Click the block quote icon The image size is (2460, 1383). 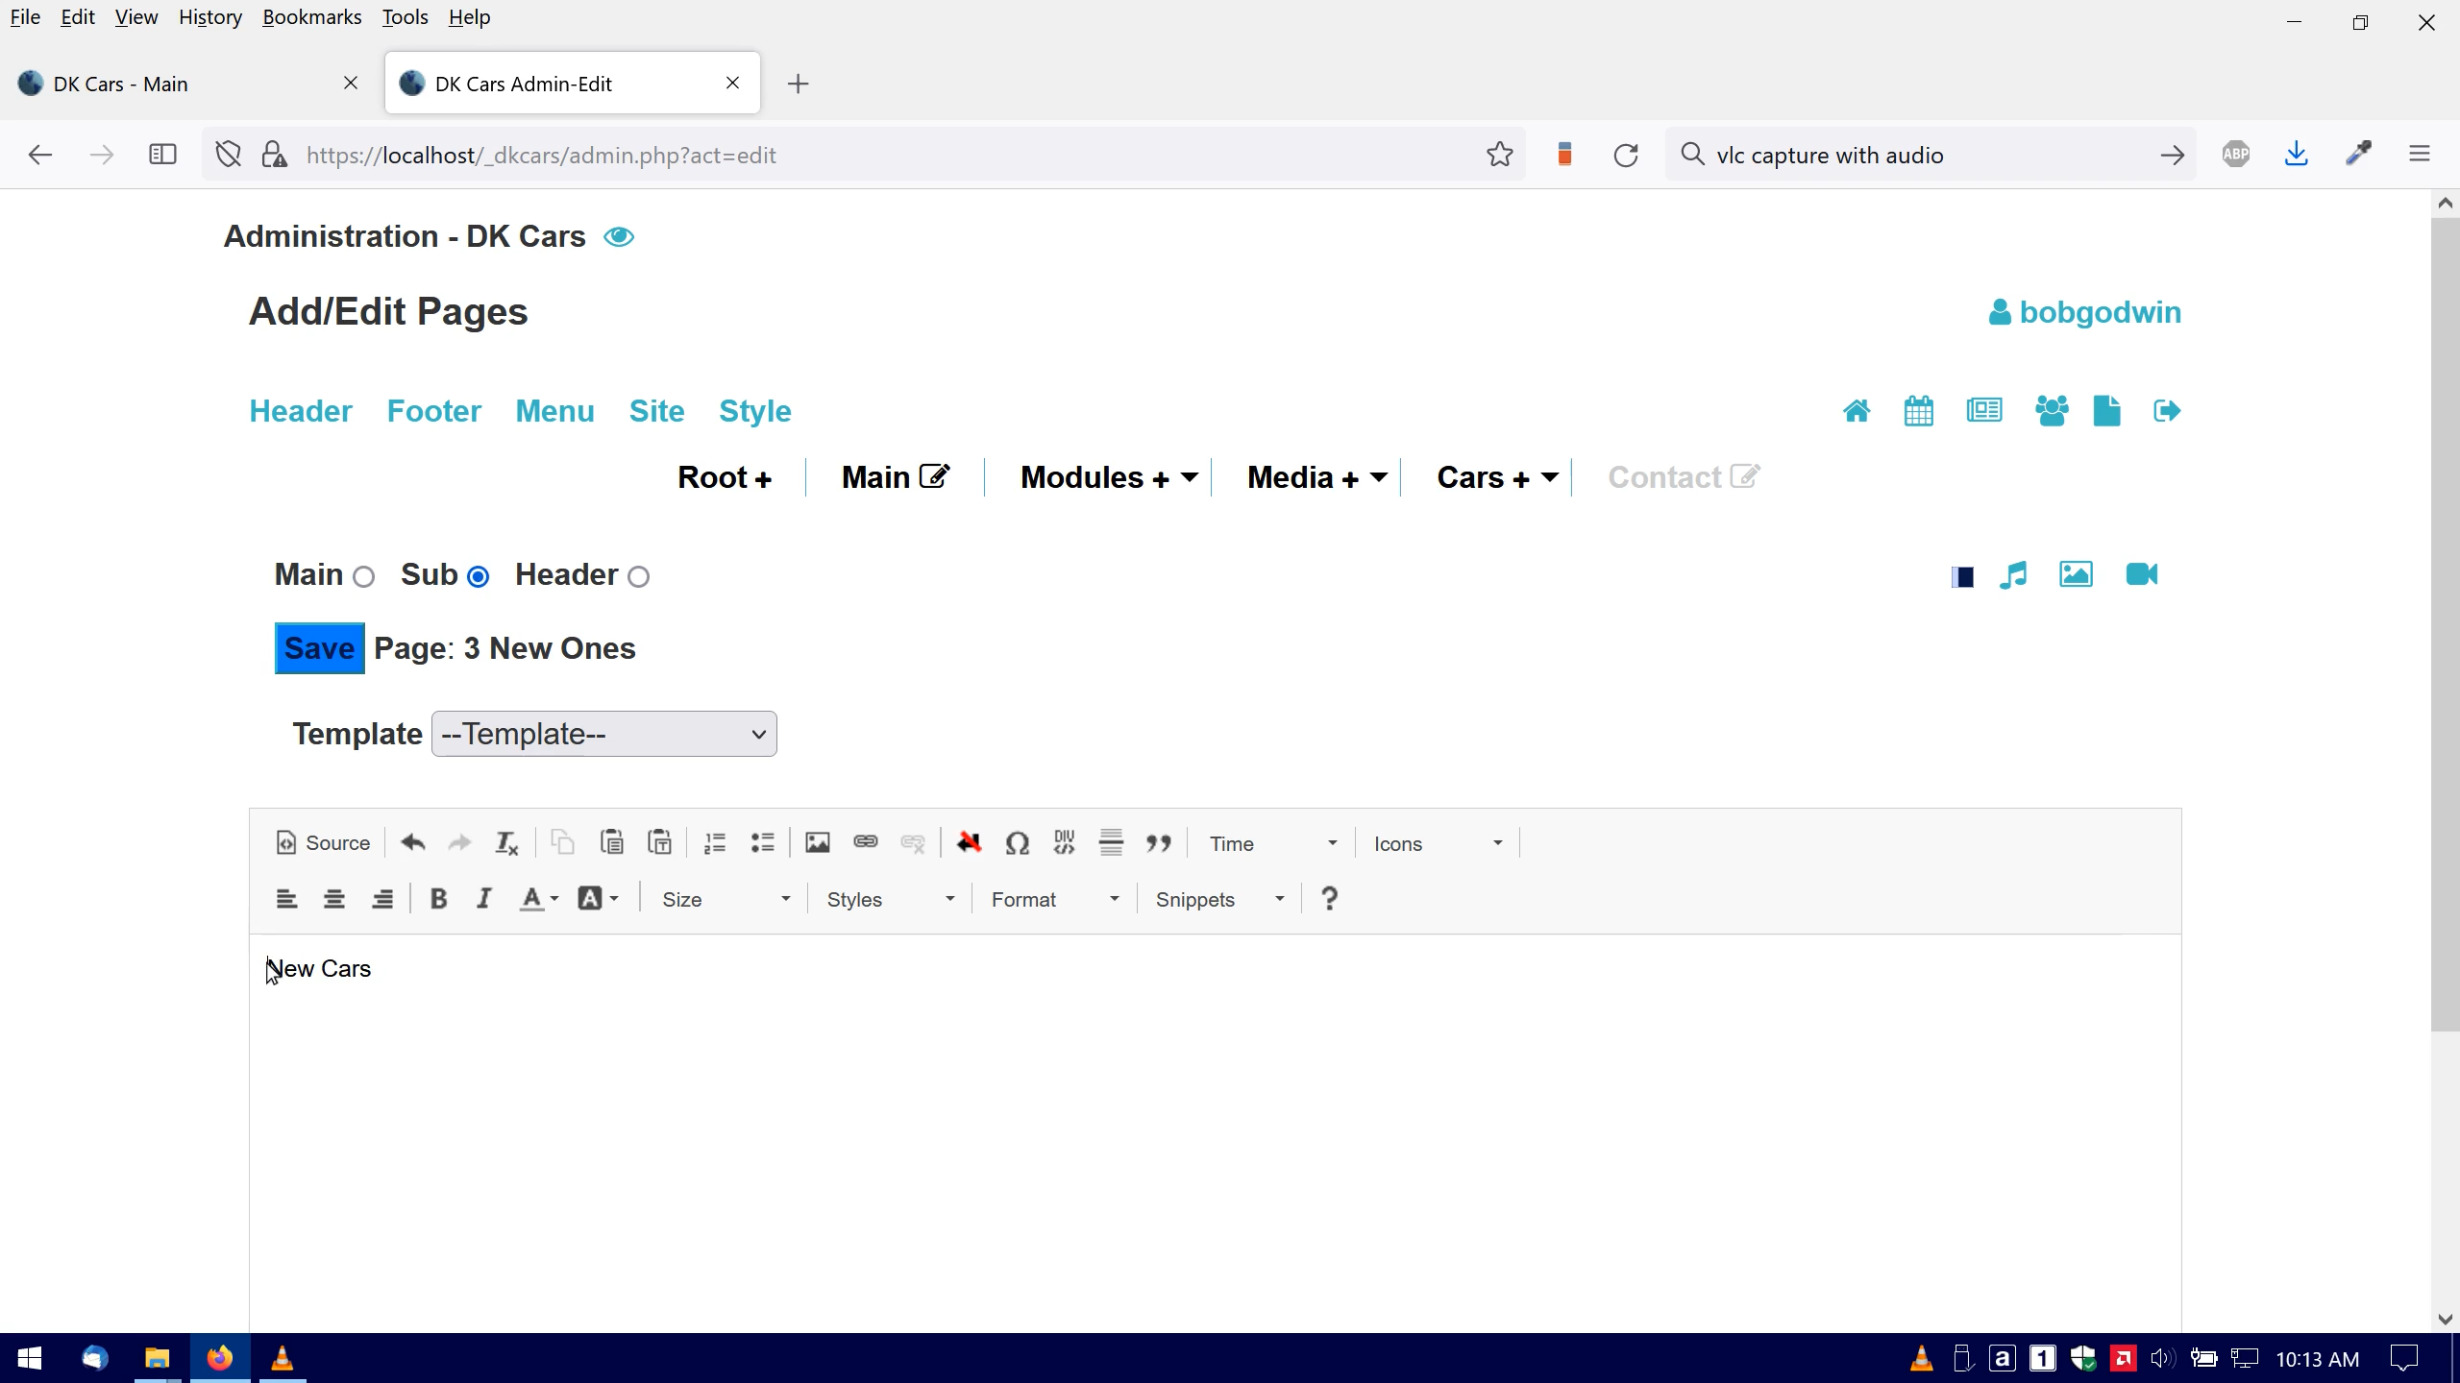[1158, 843]
